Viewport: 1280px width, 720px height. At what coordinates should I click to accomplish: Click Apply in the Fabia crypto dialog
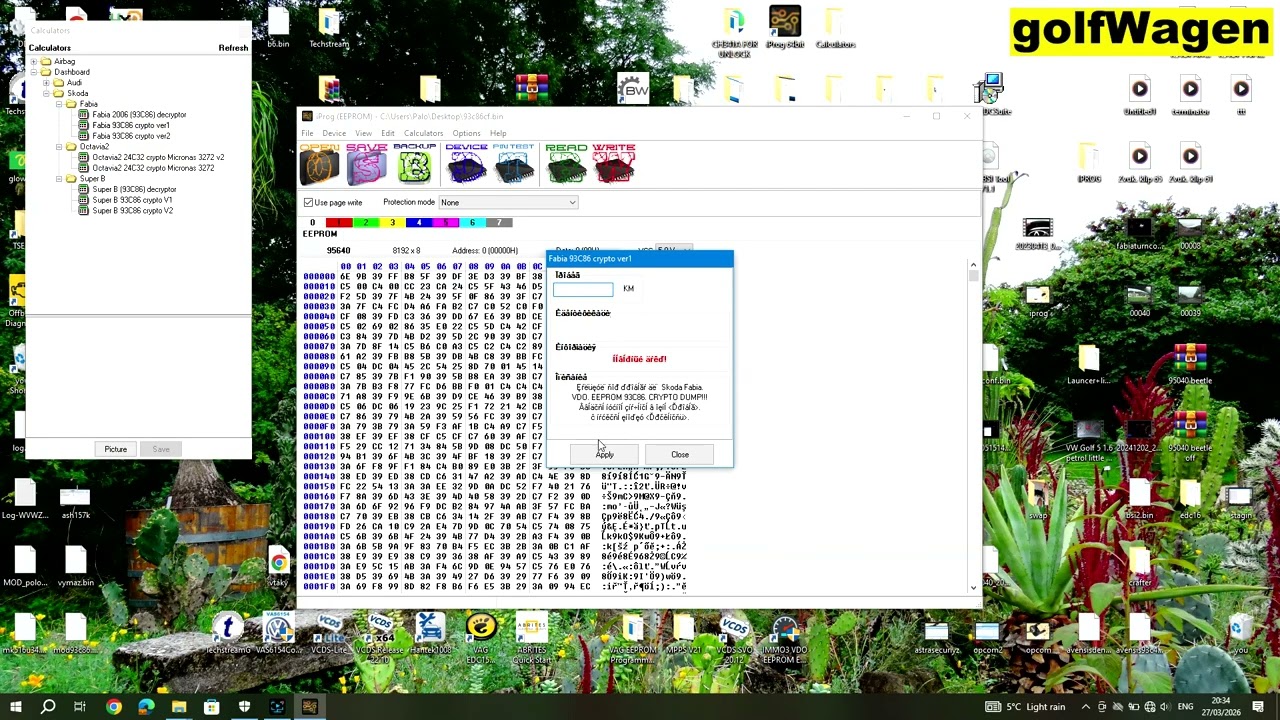(x=605, y=455)
